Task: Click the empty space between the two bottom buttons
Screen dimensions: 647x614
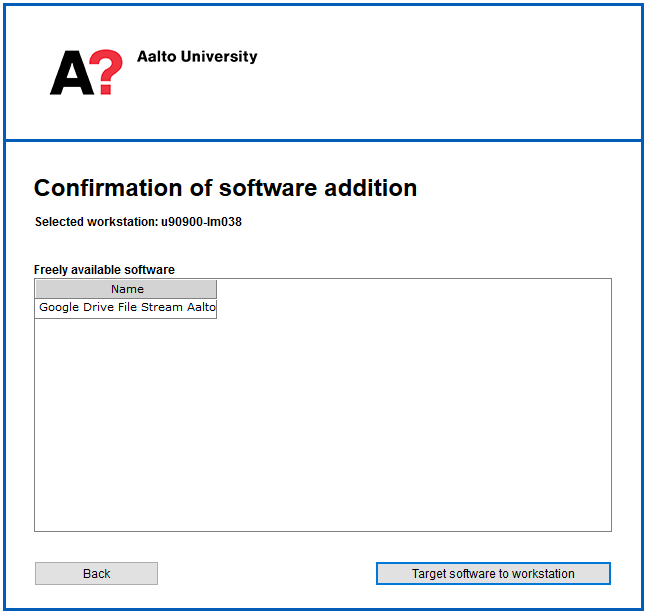Action: click(266, 574)
